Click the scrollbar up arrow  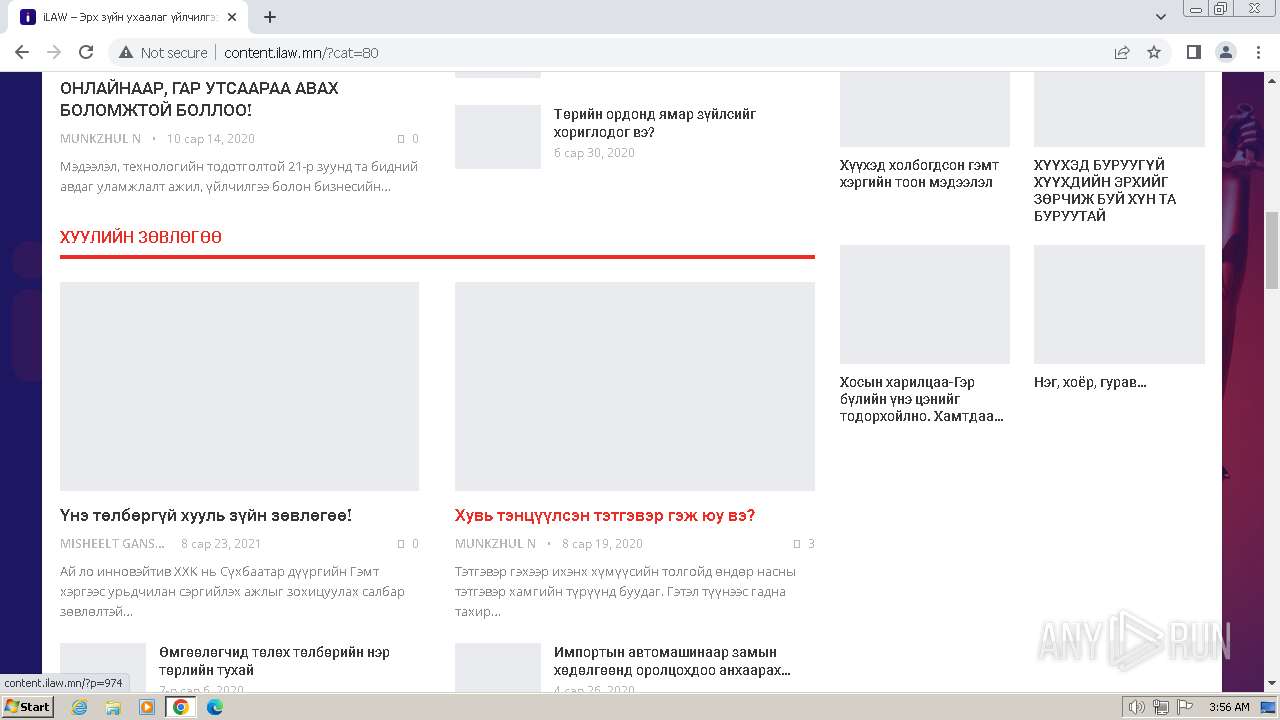click(x=1272, y=80)
